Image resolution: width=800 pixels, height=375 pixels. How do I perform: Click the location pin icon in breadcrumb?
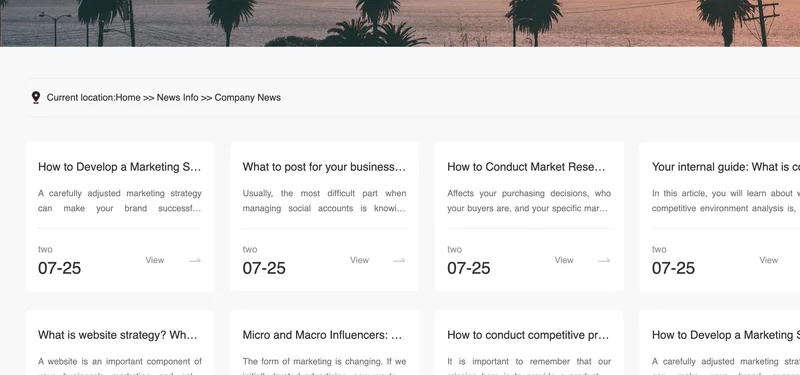pyautogui.click(x=36, y=97)
